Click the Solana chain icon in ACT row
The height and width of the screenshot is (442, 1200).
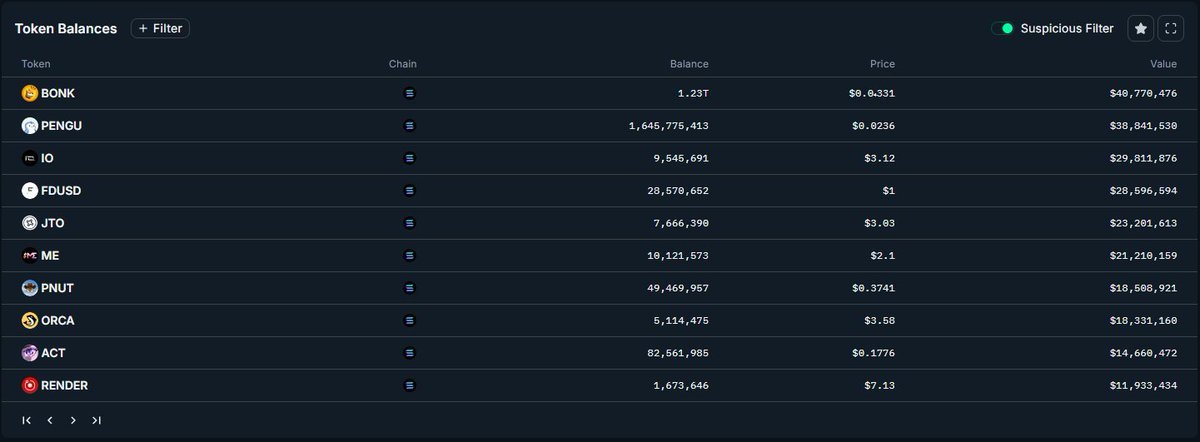[x=408, y=353]
